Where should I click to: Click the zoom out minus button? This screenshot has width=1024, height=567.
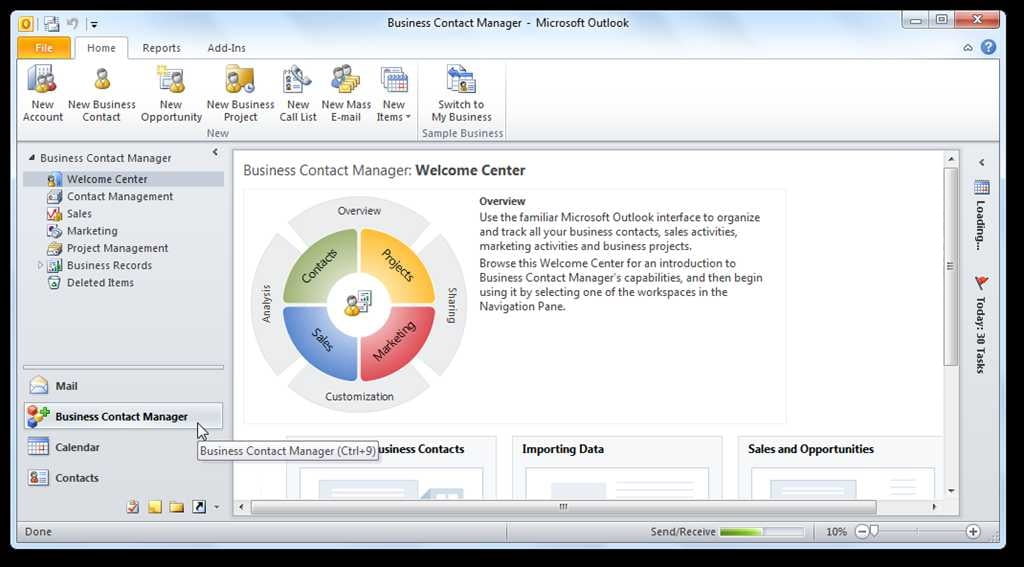tap(861, 532)
